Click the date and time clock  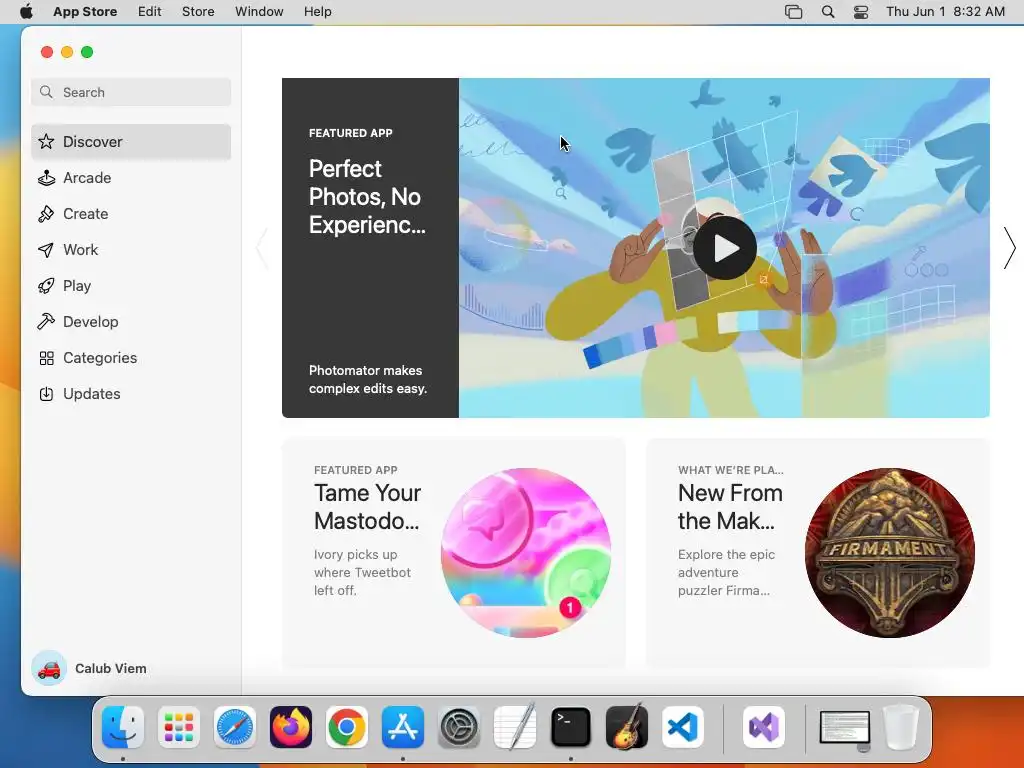coord(945,12)
